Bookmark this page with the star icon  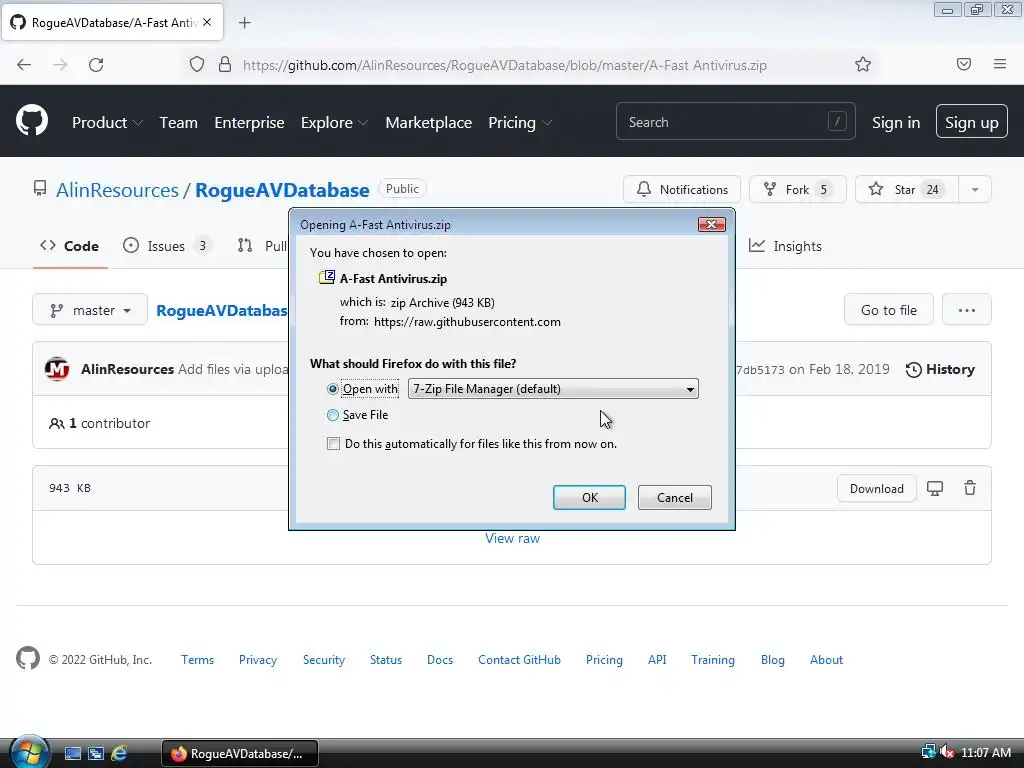863,64
